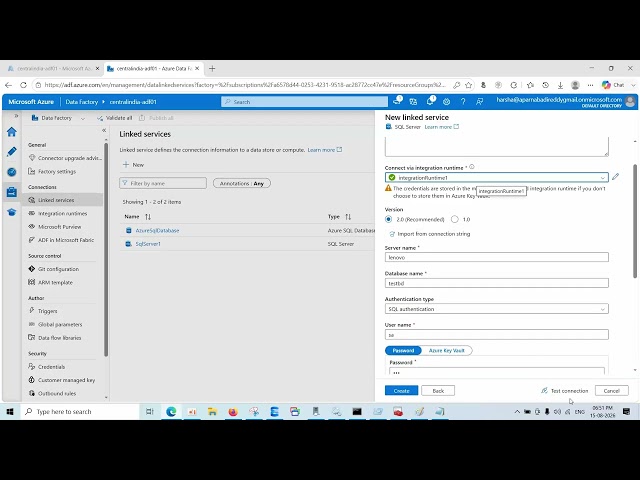Switch to Azure Key Vault toggle
This screenshot has height=480, width=640.
(447, 351)
